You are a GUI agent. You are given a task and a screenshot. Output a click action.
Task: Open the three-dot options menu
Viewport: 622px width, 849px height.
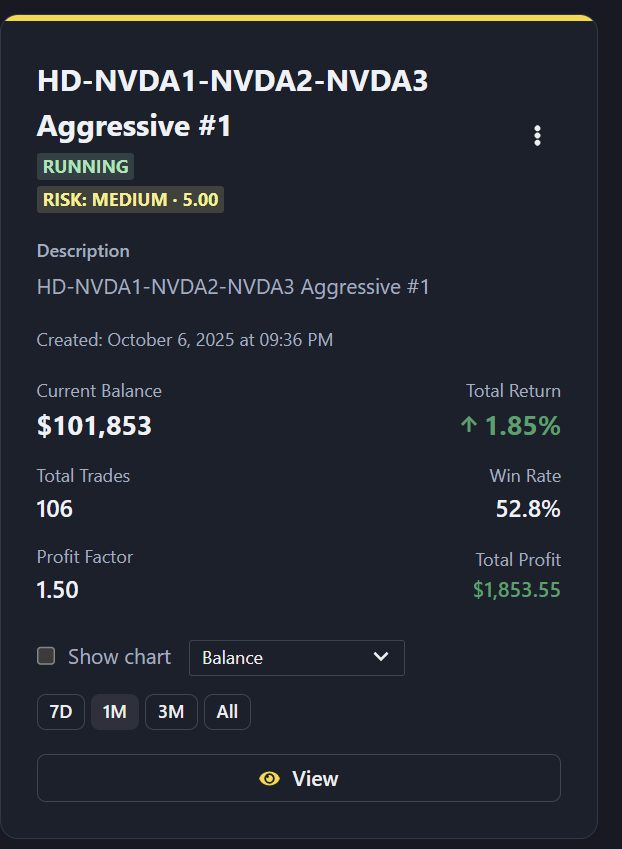click(x=538, y=136)
